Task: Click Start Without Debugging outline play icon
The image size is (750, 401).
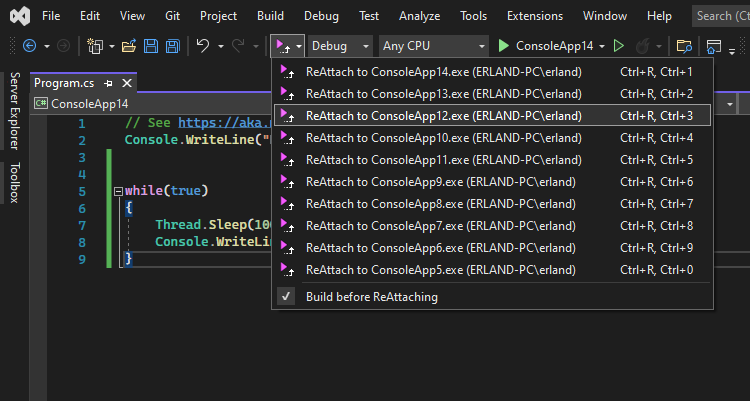Action: pos(619,46)
